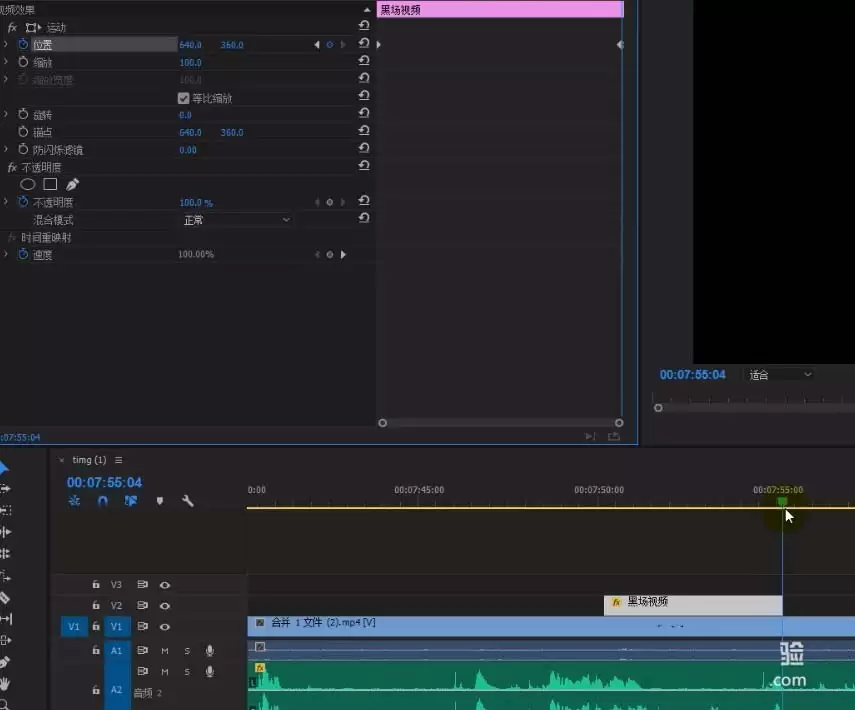Viewport: 855px width, 710px height.
Task: Toggle the timeline snap magnet icon
Action: [x=103, y=501]
